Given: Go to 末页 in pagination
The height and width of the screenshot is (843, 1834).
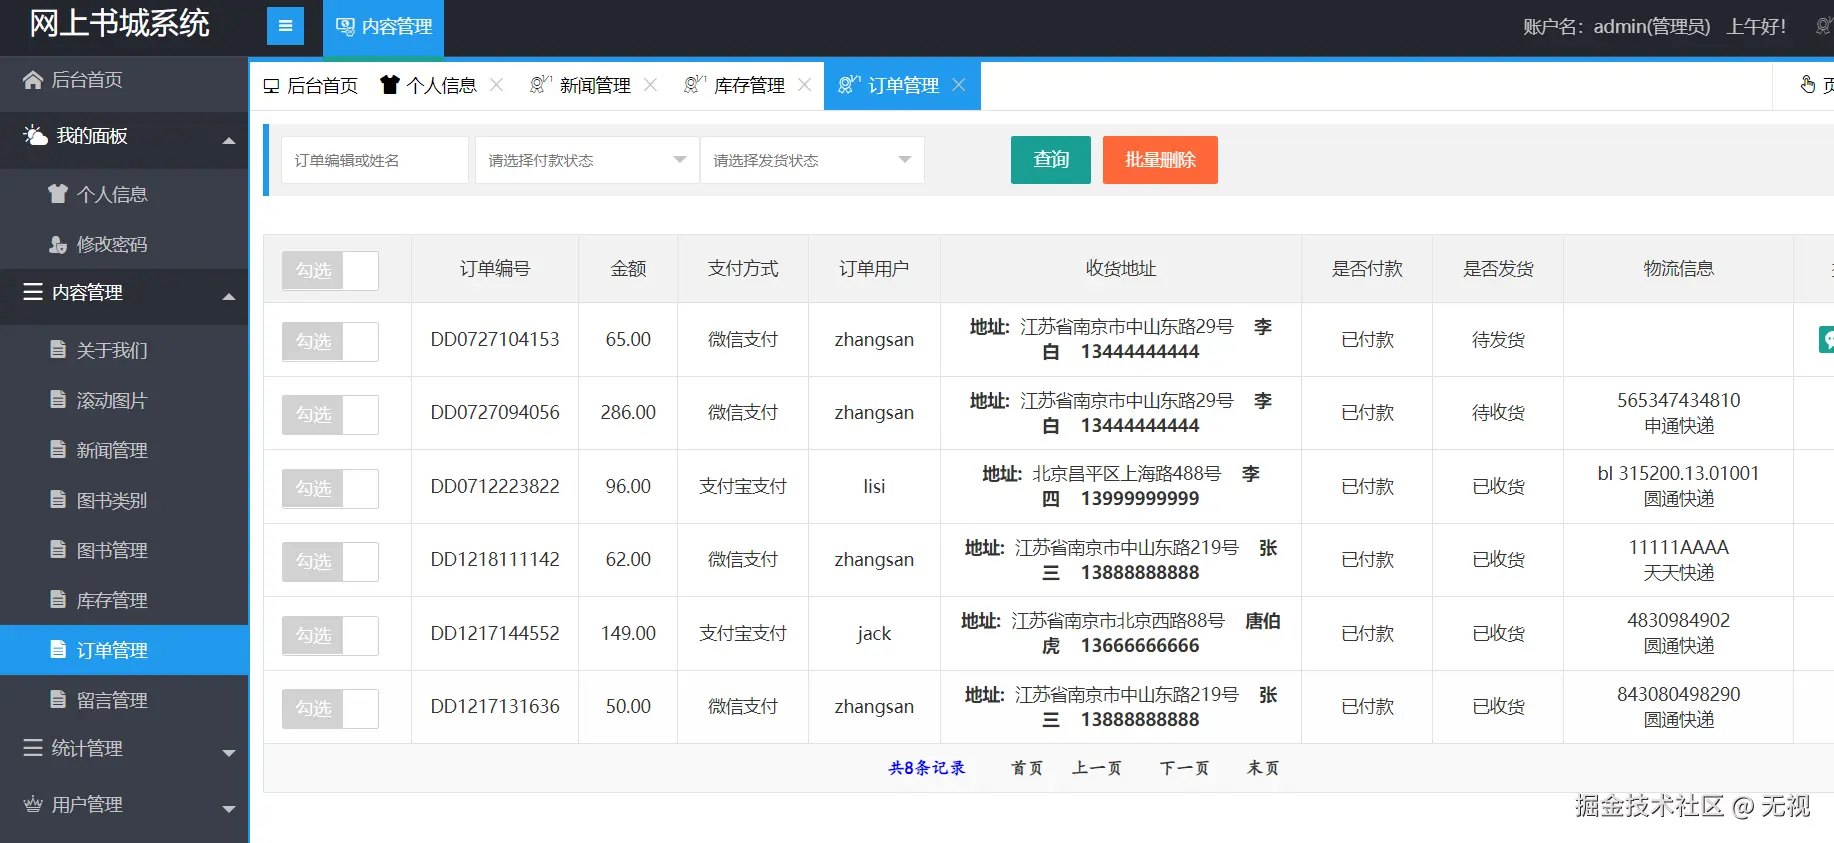Looking at the screenshot, I should click(1263, 768).
